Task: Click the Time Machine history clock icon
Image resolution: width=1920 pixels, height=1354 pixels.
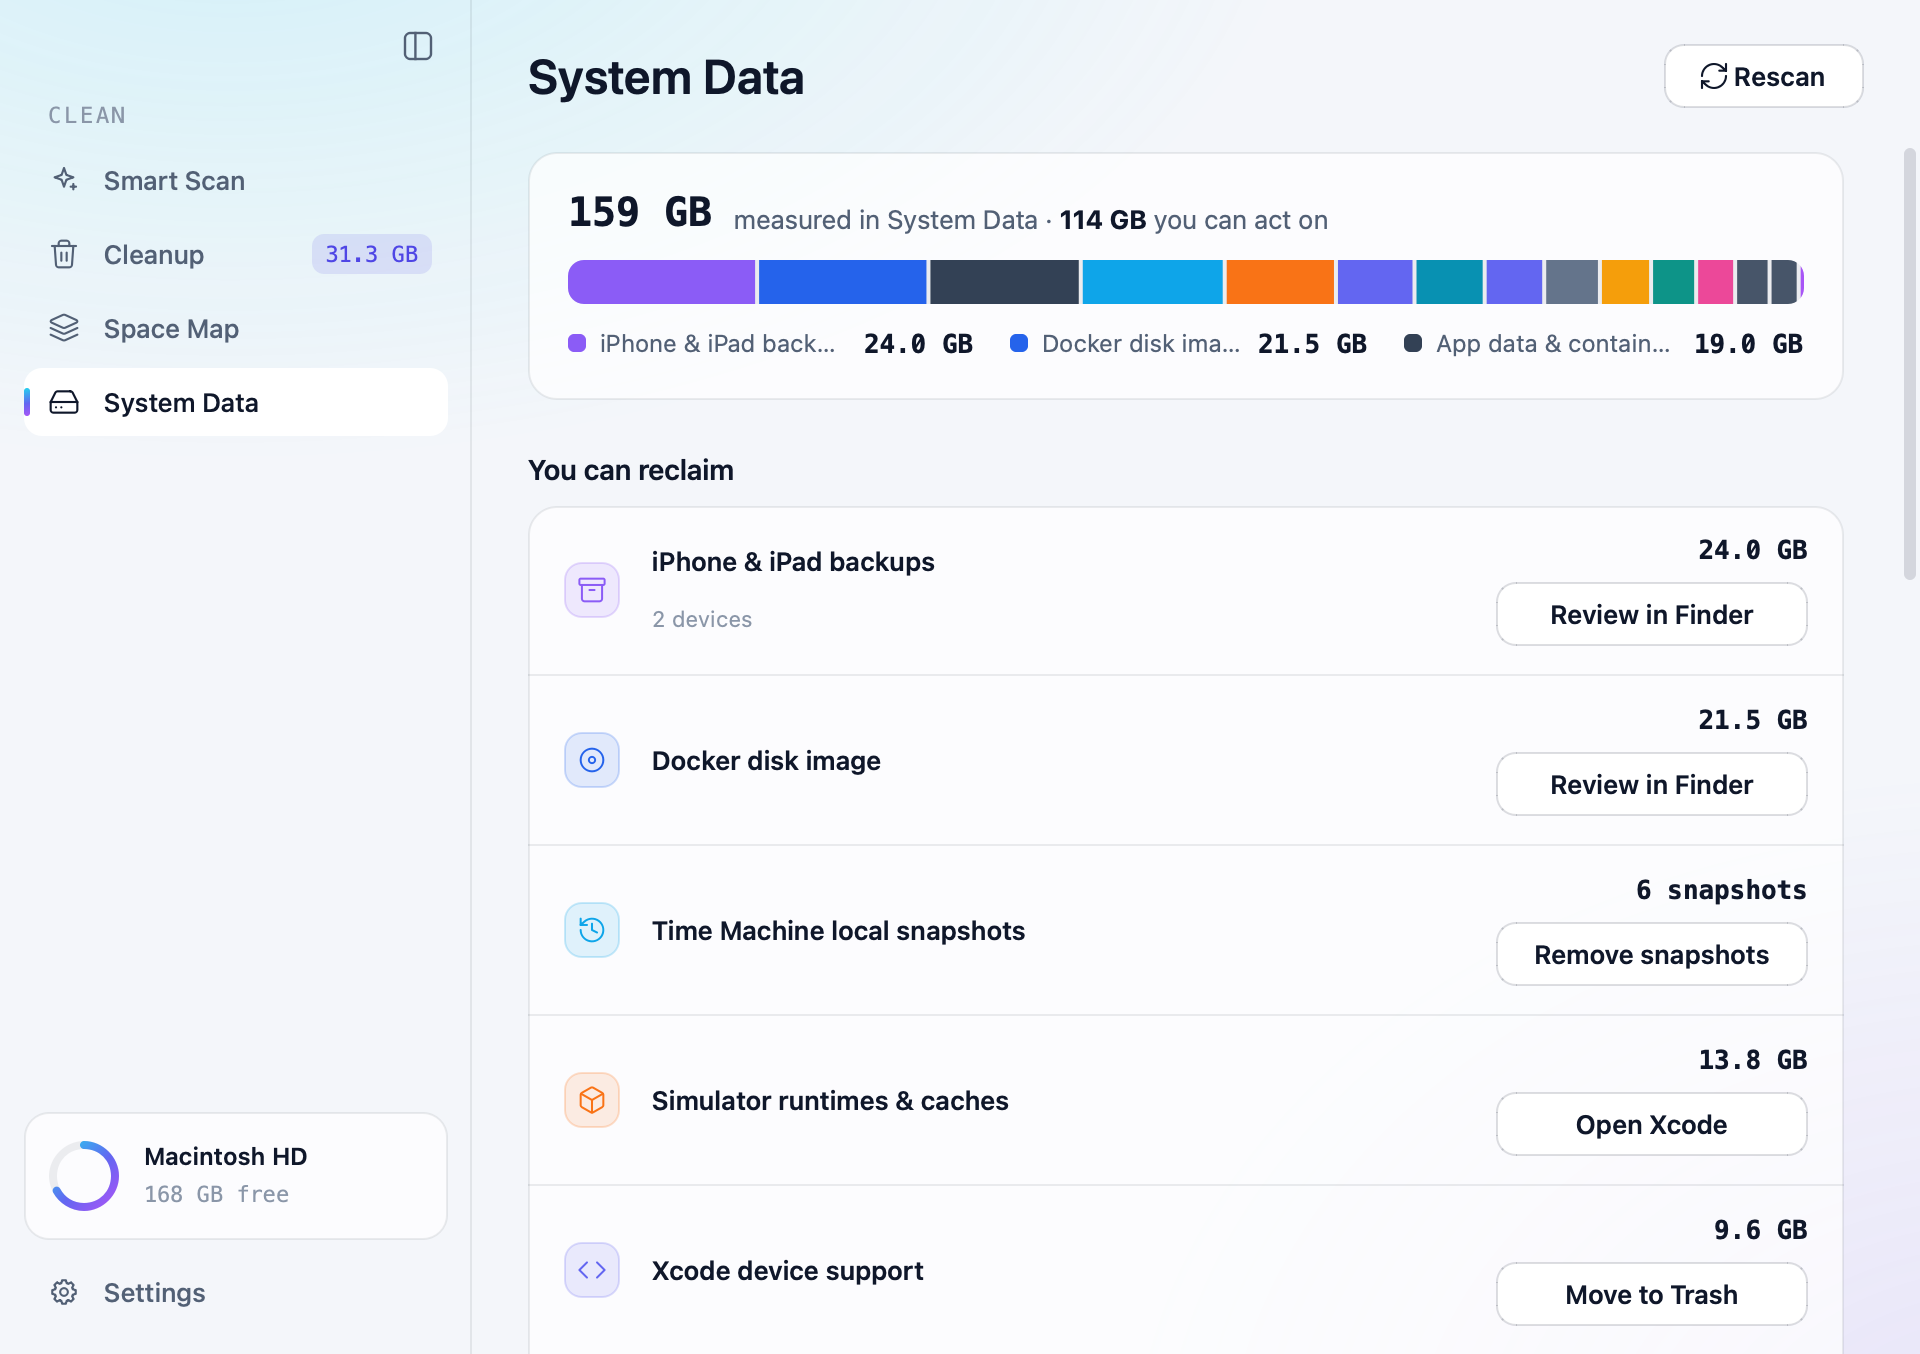Action: point(592,930)
